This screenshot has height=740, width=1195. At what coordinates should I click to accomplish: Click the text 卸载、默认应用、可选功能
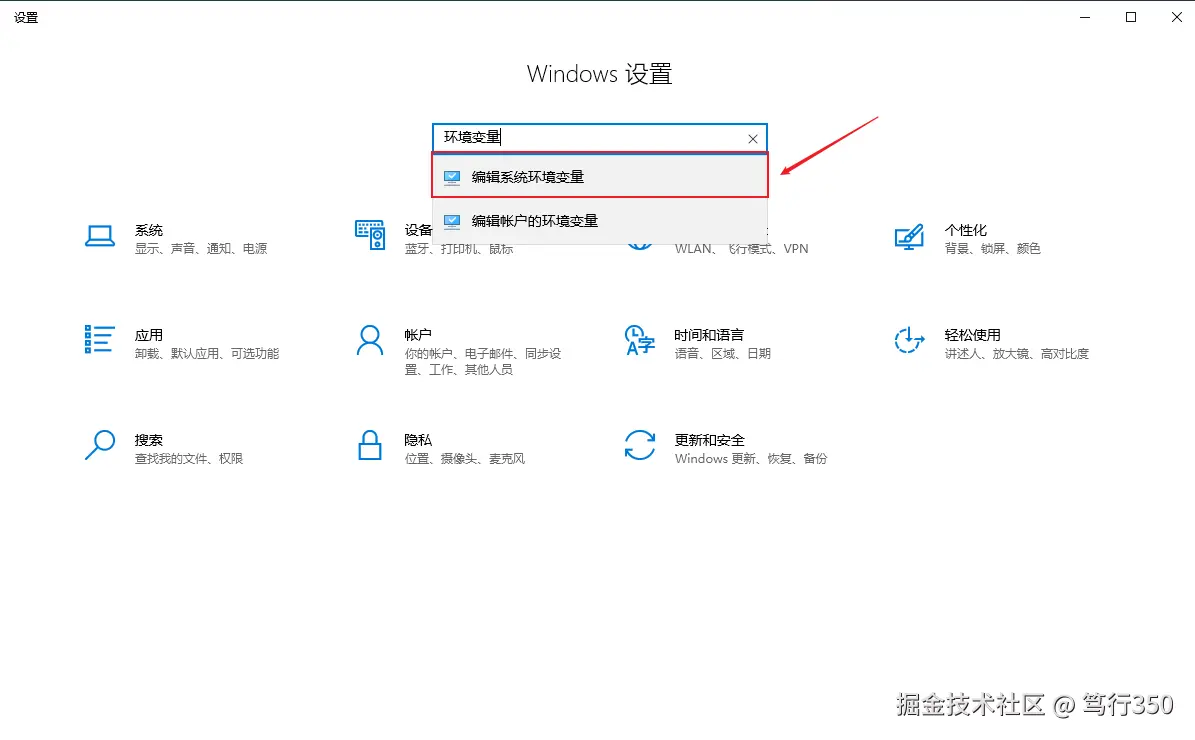coord(207,354)
